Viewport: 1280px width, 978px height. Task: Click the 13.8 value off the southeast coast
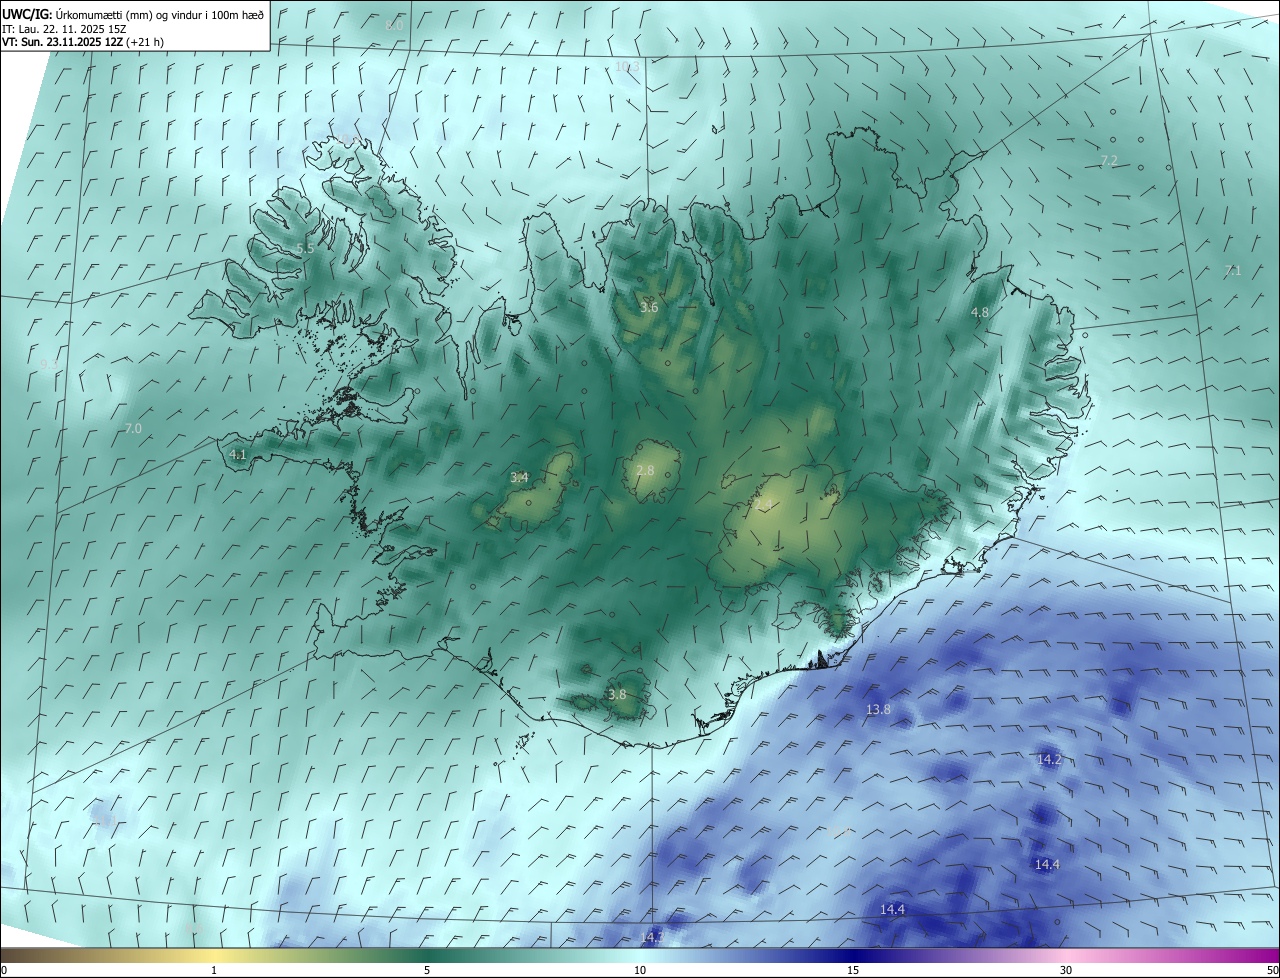878,710
